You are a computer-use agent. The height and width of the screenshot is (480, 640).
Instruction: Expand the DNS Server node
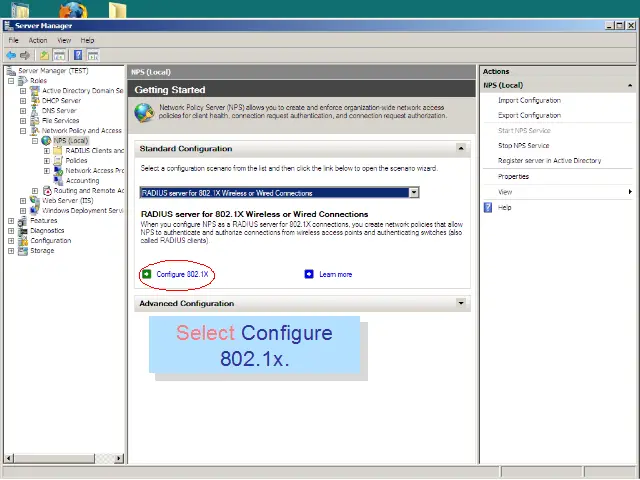(x=23, y=111)
